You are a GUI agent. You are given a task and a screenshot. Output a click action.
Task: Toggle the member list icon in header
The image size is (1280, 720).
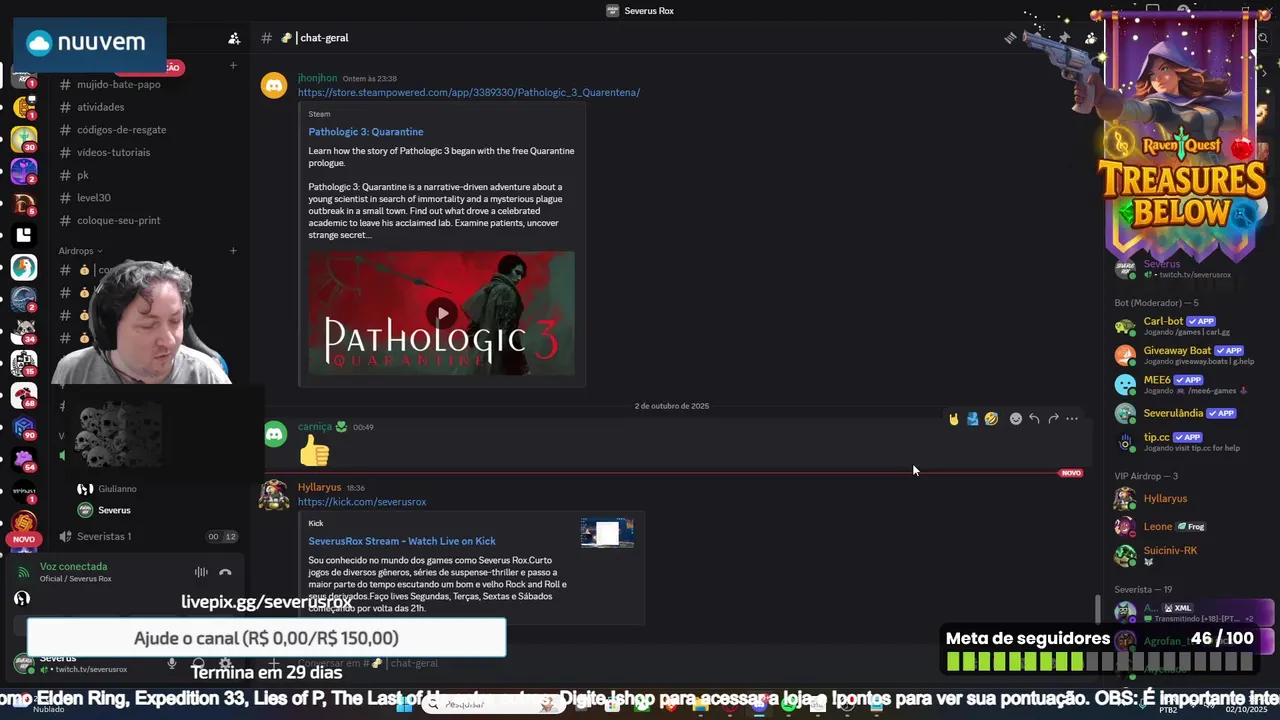(x=1091, y=38)
